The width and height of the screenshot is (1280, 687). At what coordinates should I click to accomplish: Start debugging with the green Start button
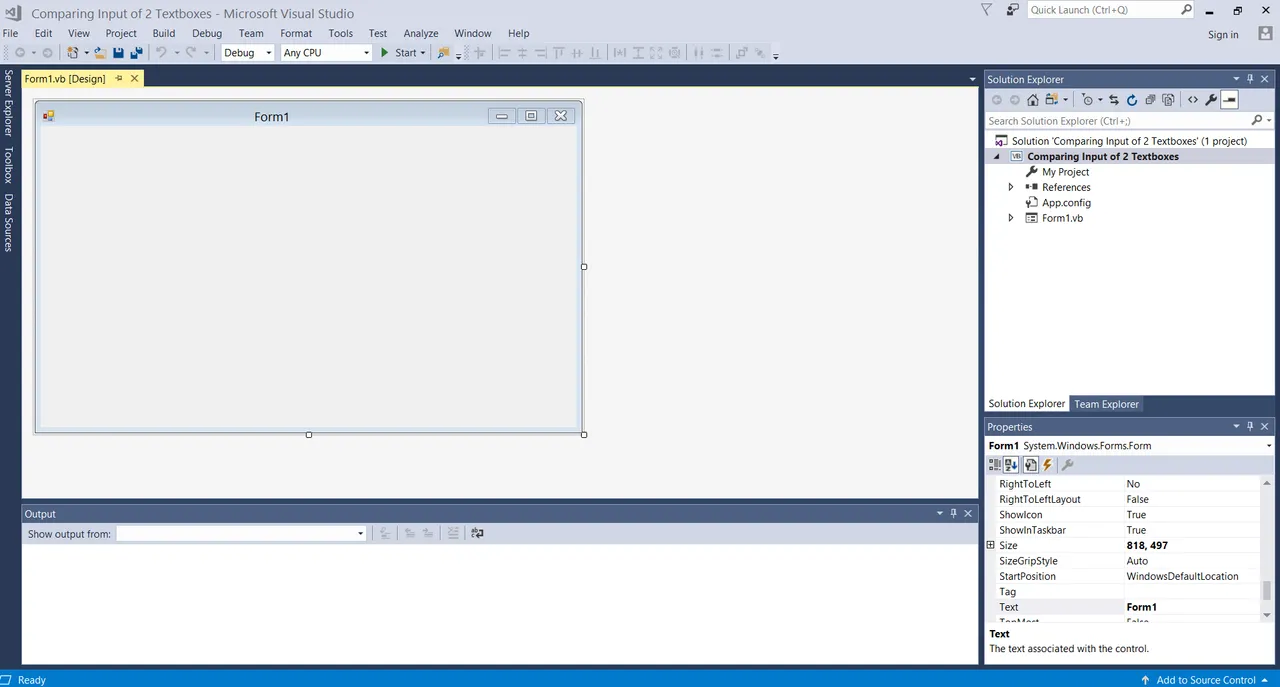pos(399,53)
